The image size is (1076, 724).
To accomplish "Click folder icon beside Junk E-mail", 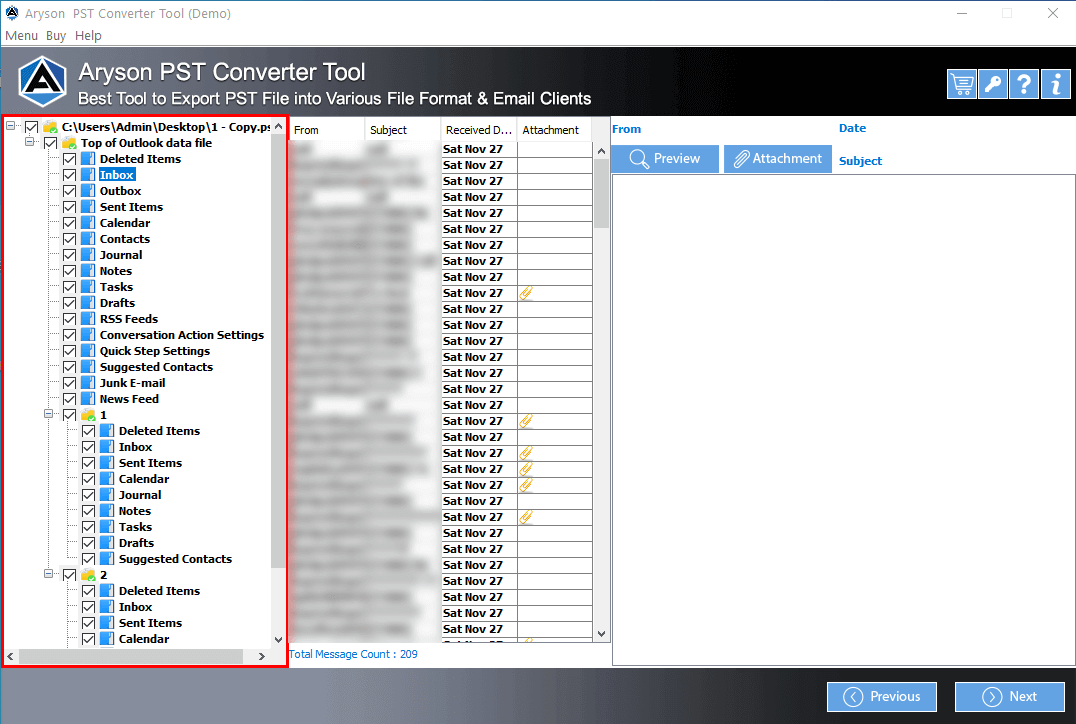I will tap(88, 383).
